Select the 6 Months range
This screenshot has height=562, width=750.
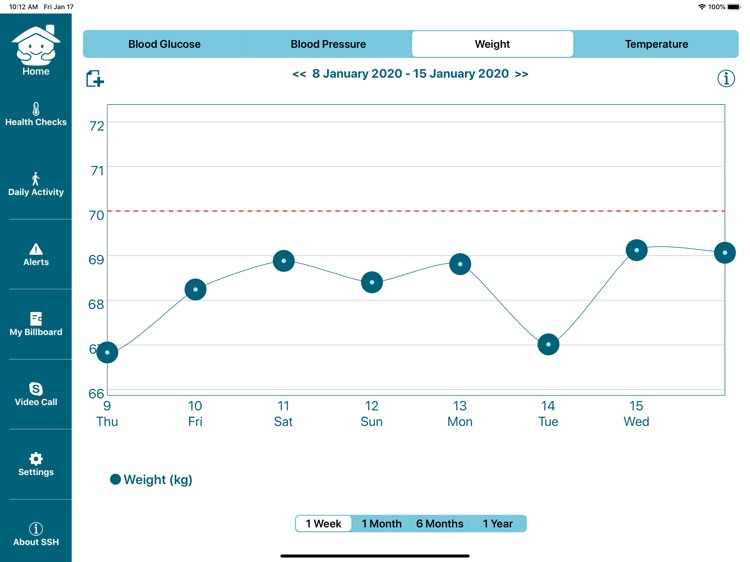click(440, 523)
